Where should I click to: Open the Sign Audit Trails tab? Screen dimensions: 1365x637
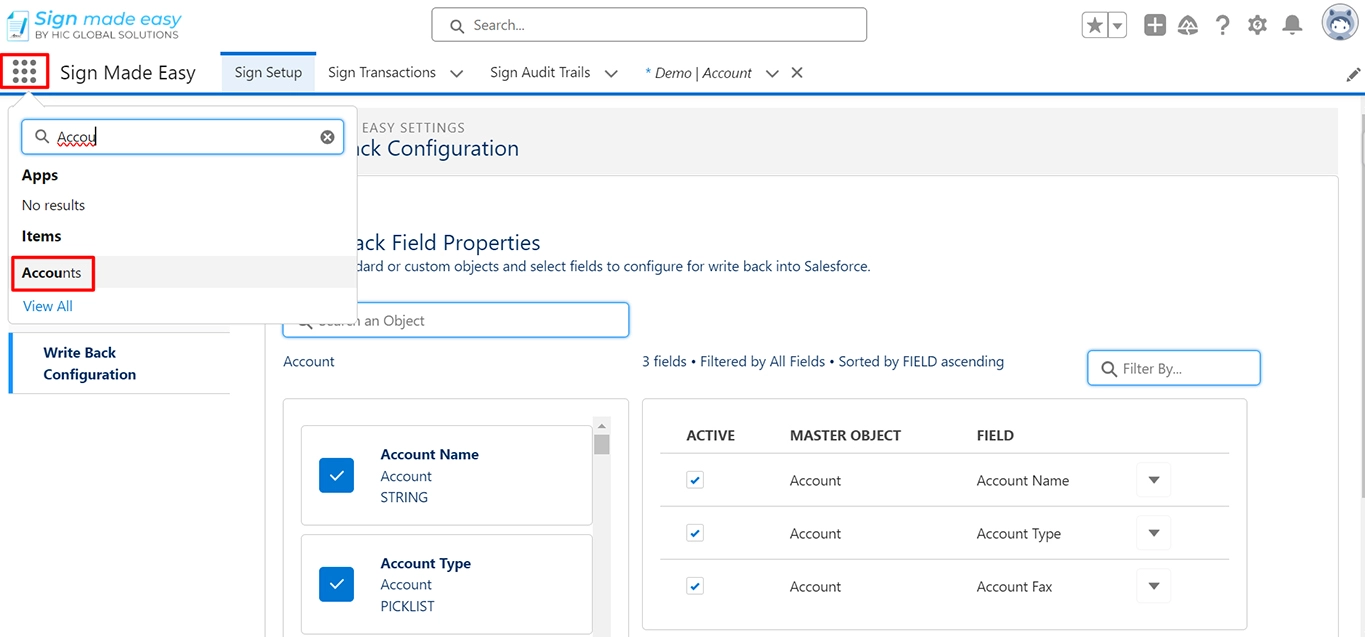[x=540, y=73]
